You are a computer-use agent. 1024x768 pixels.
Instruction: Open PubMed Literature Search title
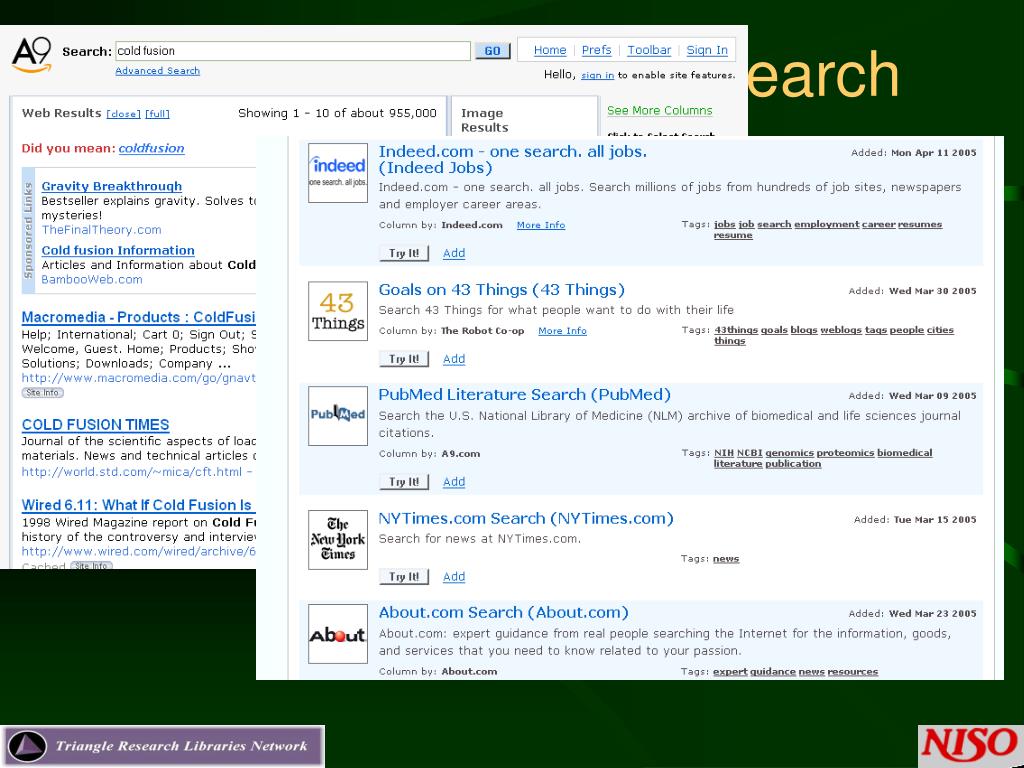[524, 394]
